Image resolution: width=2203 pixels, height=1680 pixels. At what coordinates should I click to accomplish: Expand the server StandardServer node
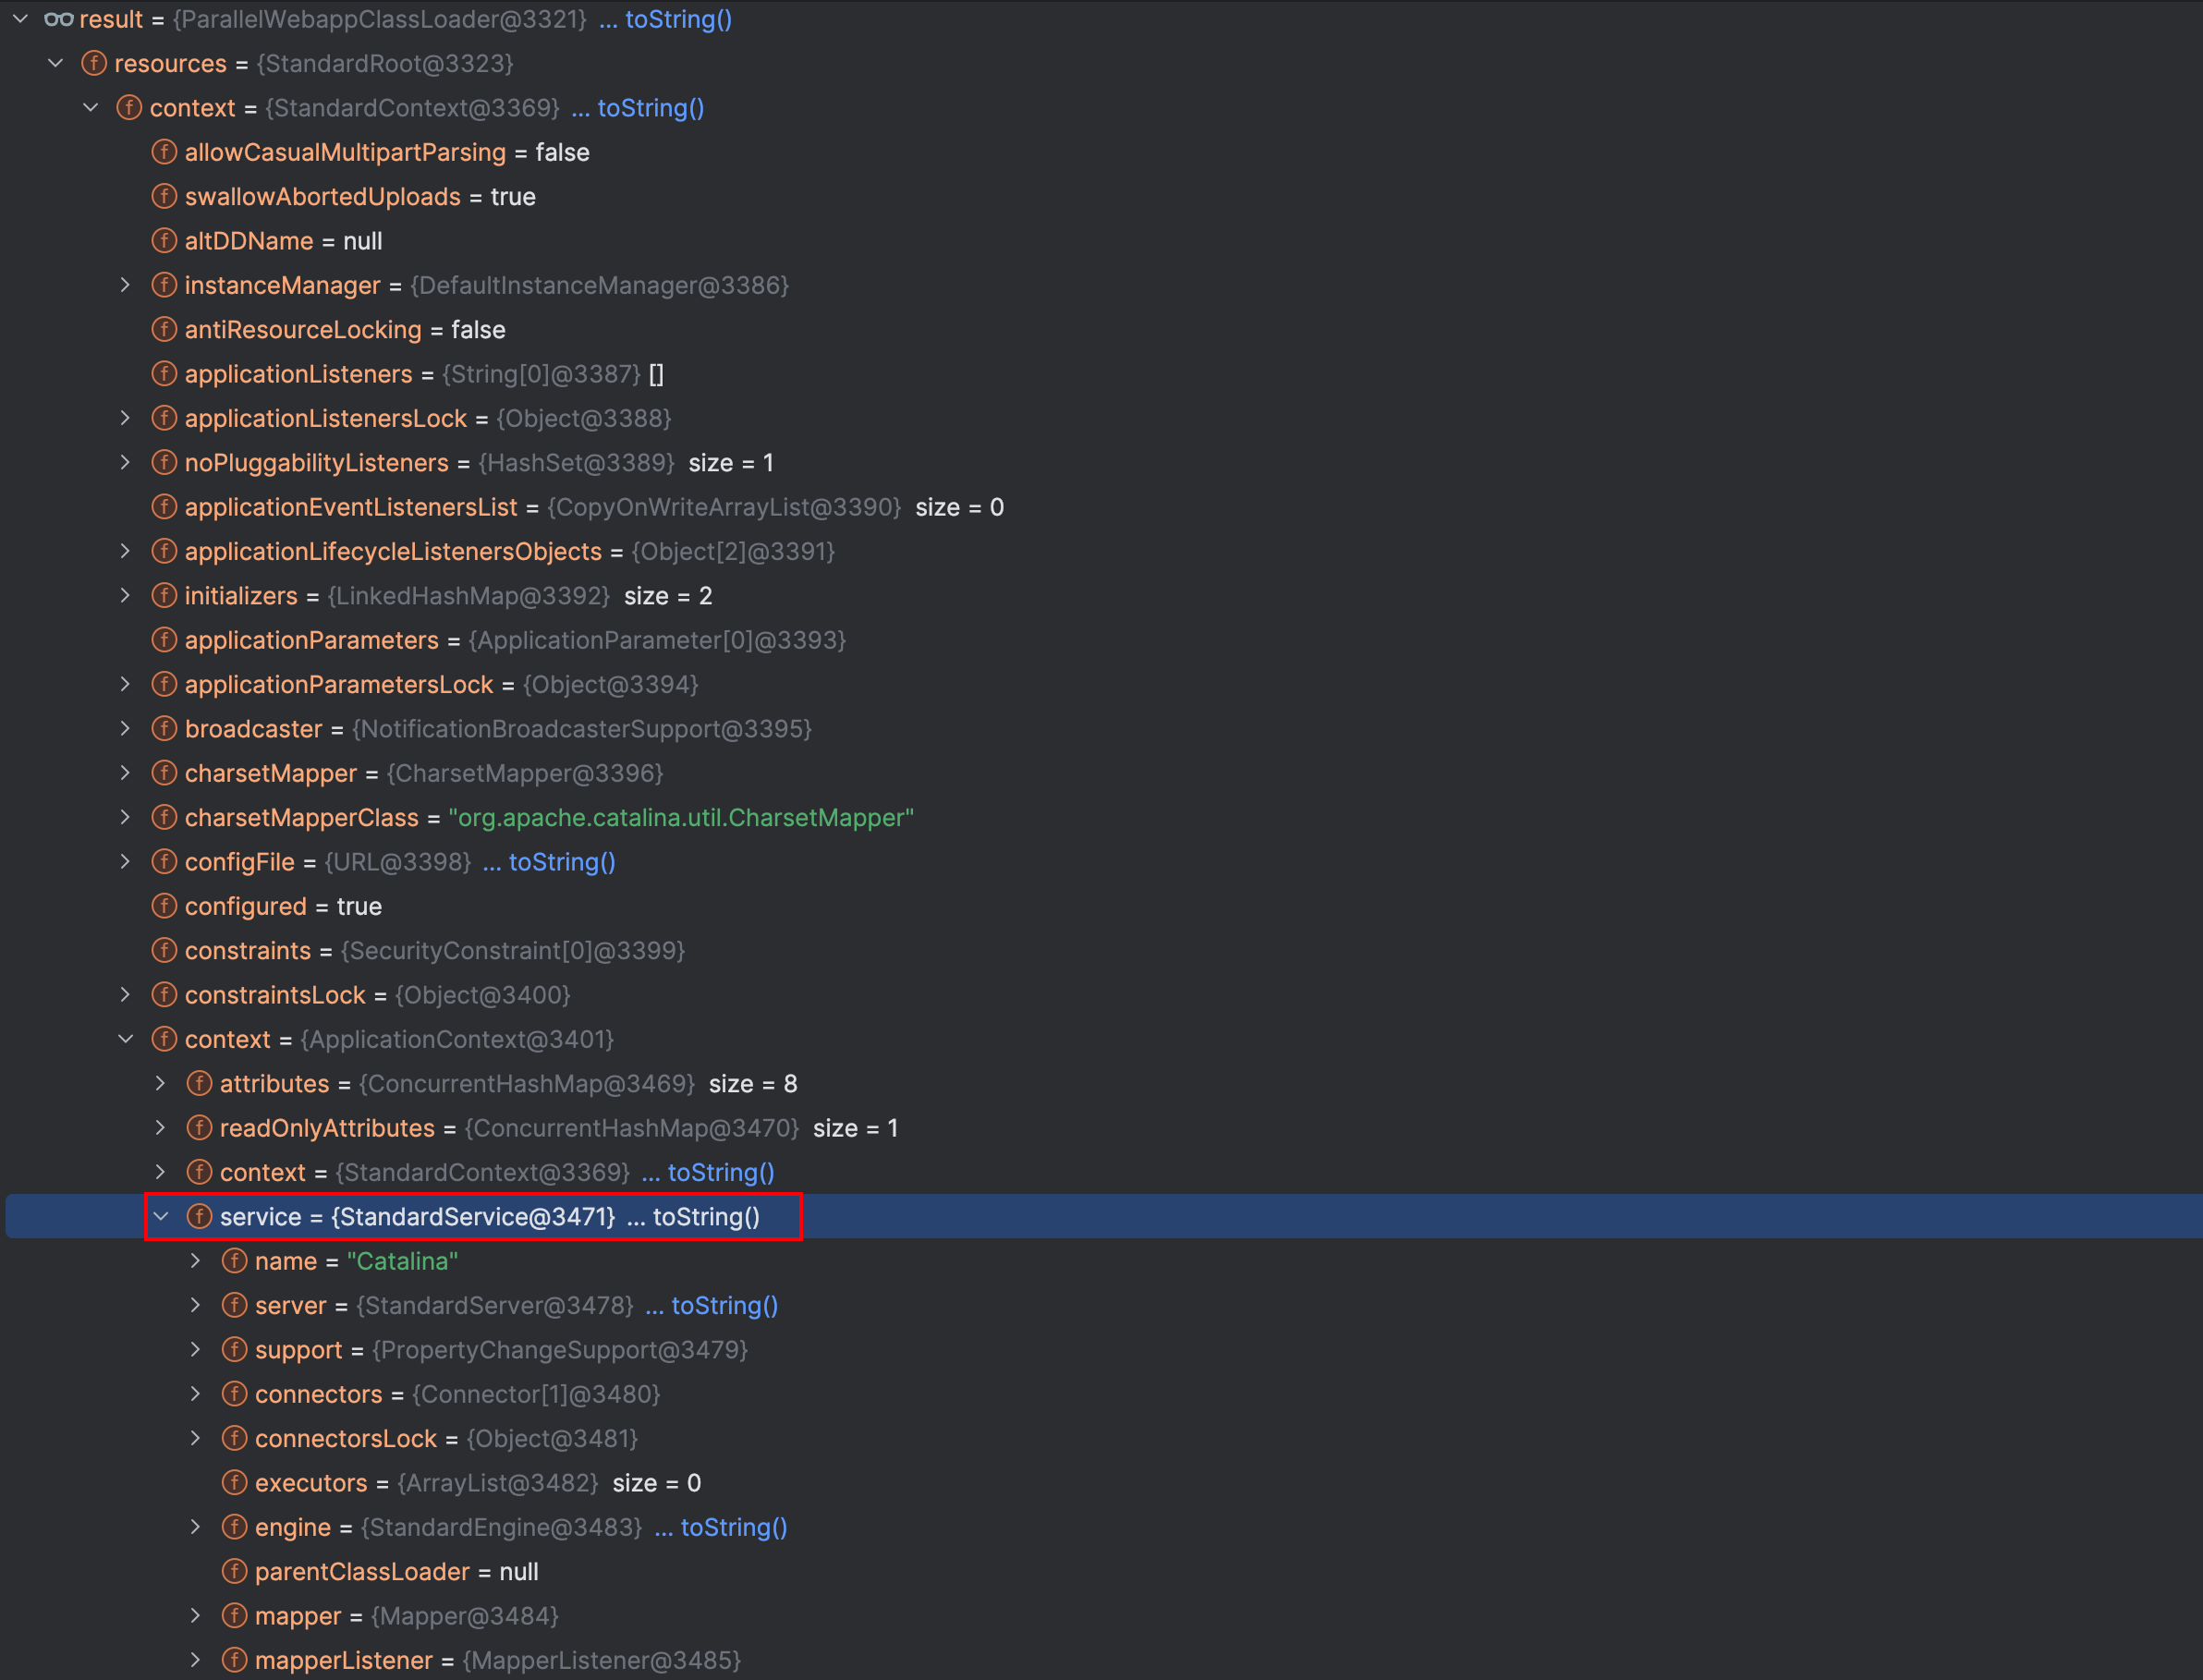tap(196, 1305)
